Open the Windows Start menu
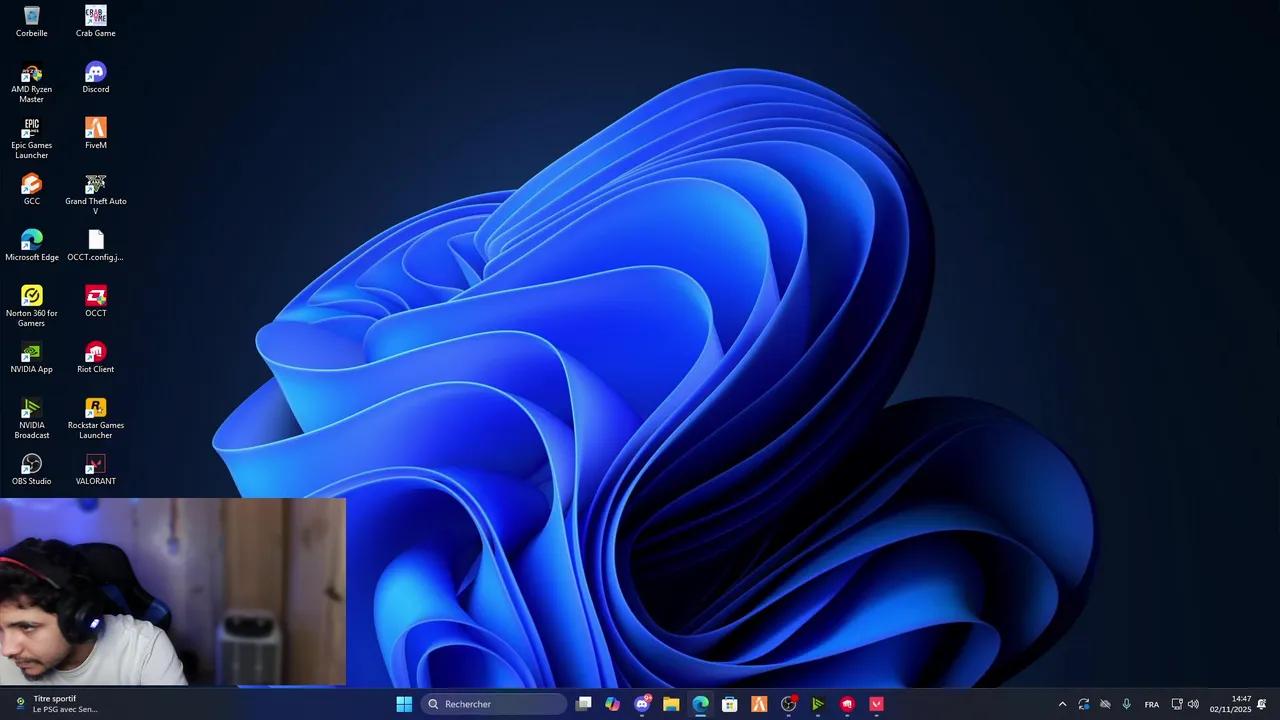This screenshot has height=720, width=1280. point(404,704)
